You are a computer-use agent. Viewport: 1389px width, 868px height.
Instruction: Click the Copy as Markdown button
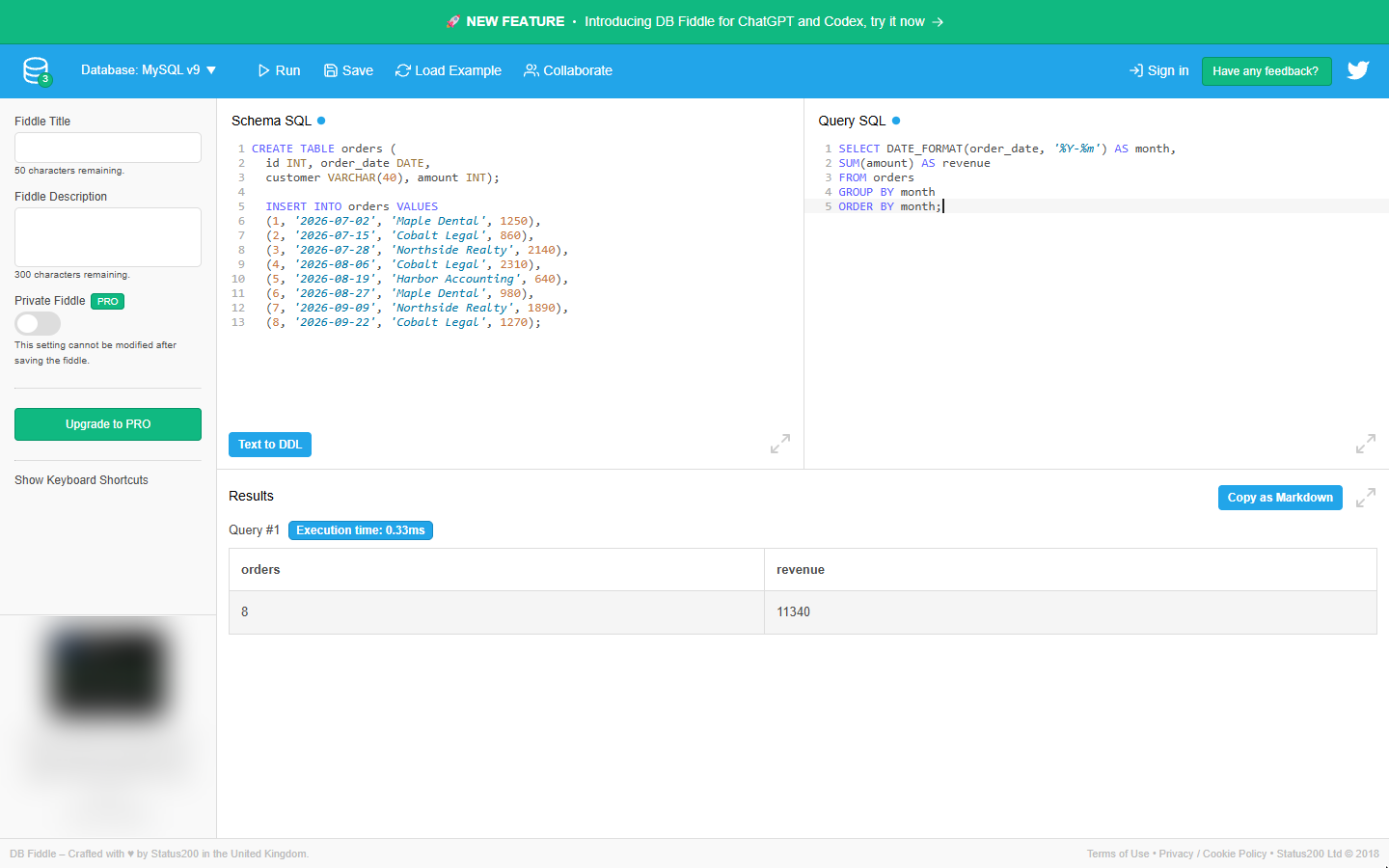tap(1280, 498)
